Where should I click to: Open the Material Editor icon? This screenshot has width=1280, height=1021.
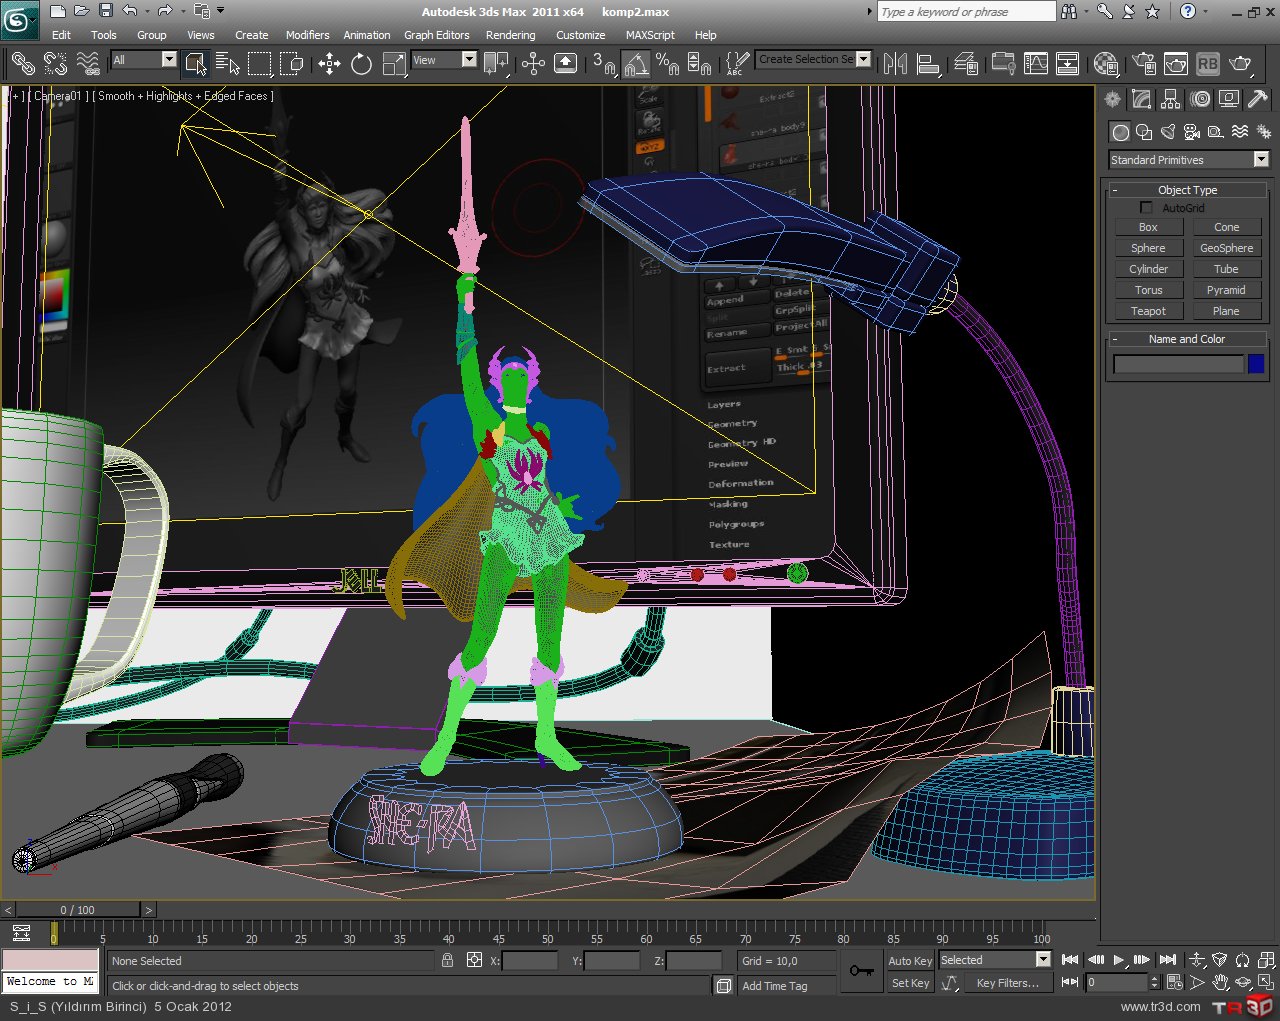pos(1105,64)
